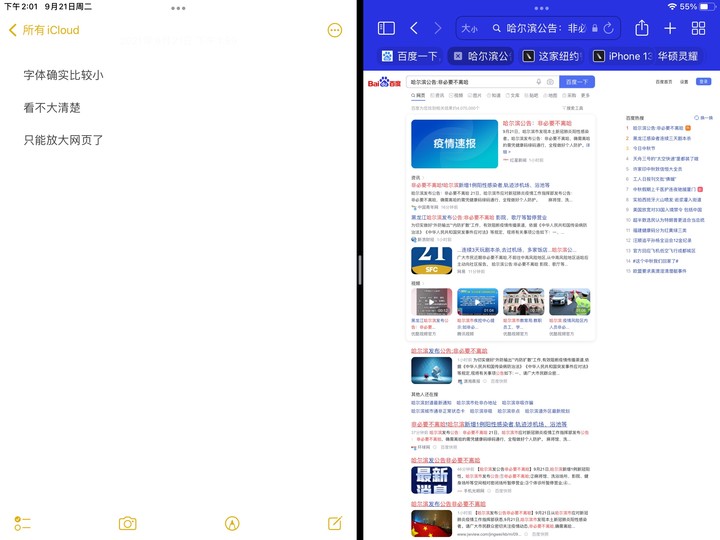Viewport: 720px width, 540px height.
Task: Tap the camera icon in Notes
Action: [127, 523]
